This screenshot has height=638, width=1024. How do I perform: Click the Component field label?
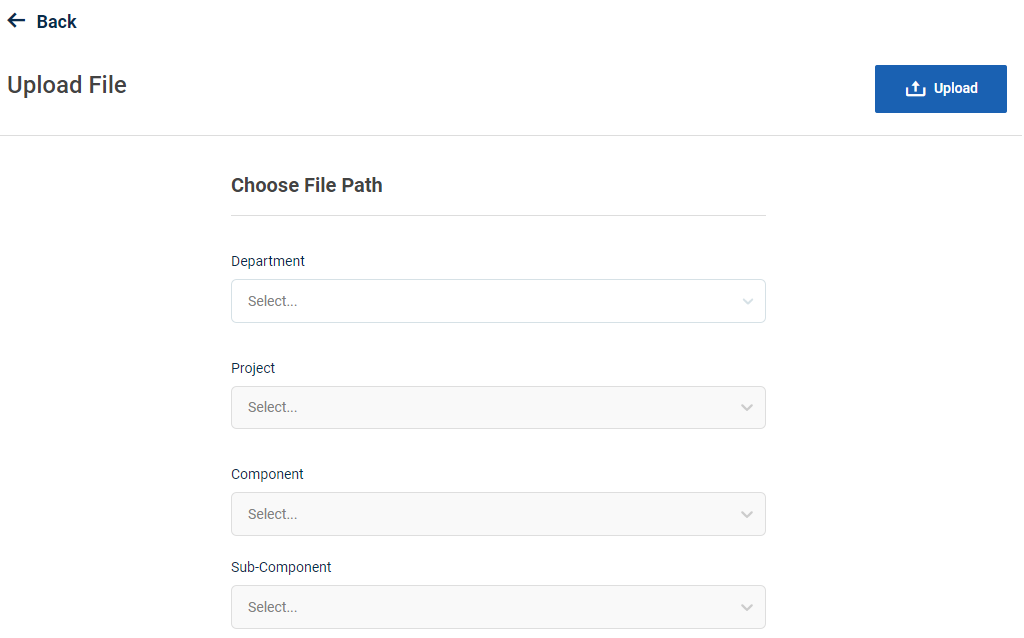click(x=267, y=474)
